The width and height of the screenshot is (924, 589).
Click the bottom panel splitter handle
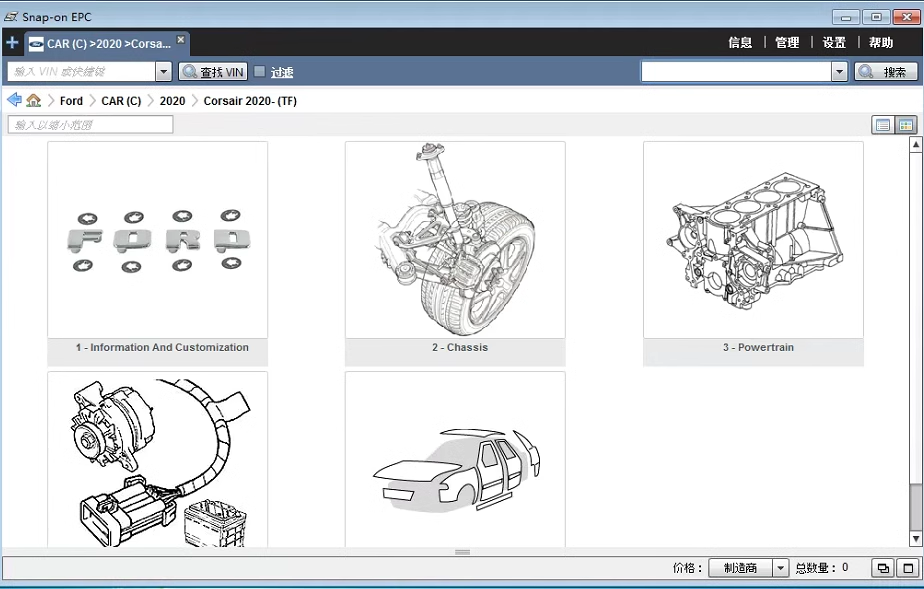coord(463,552)
